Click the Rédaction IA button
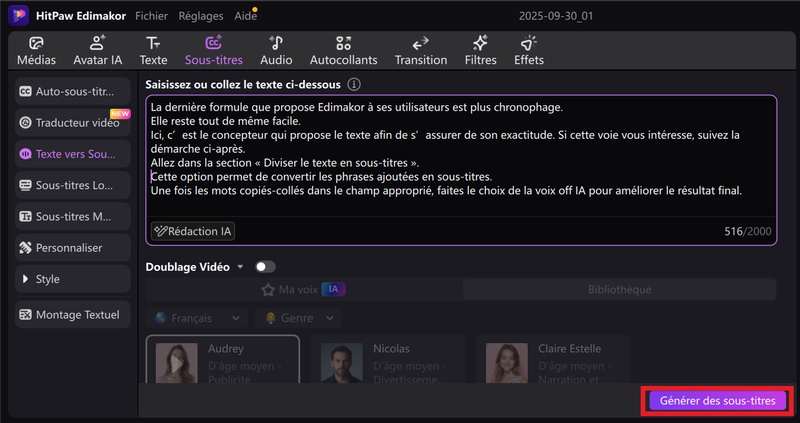800x423 pixels. click(193, 231)
